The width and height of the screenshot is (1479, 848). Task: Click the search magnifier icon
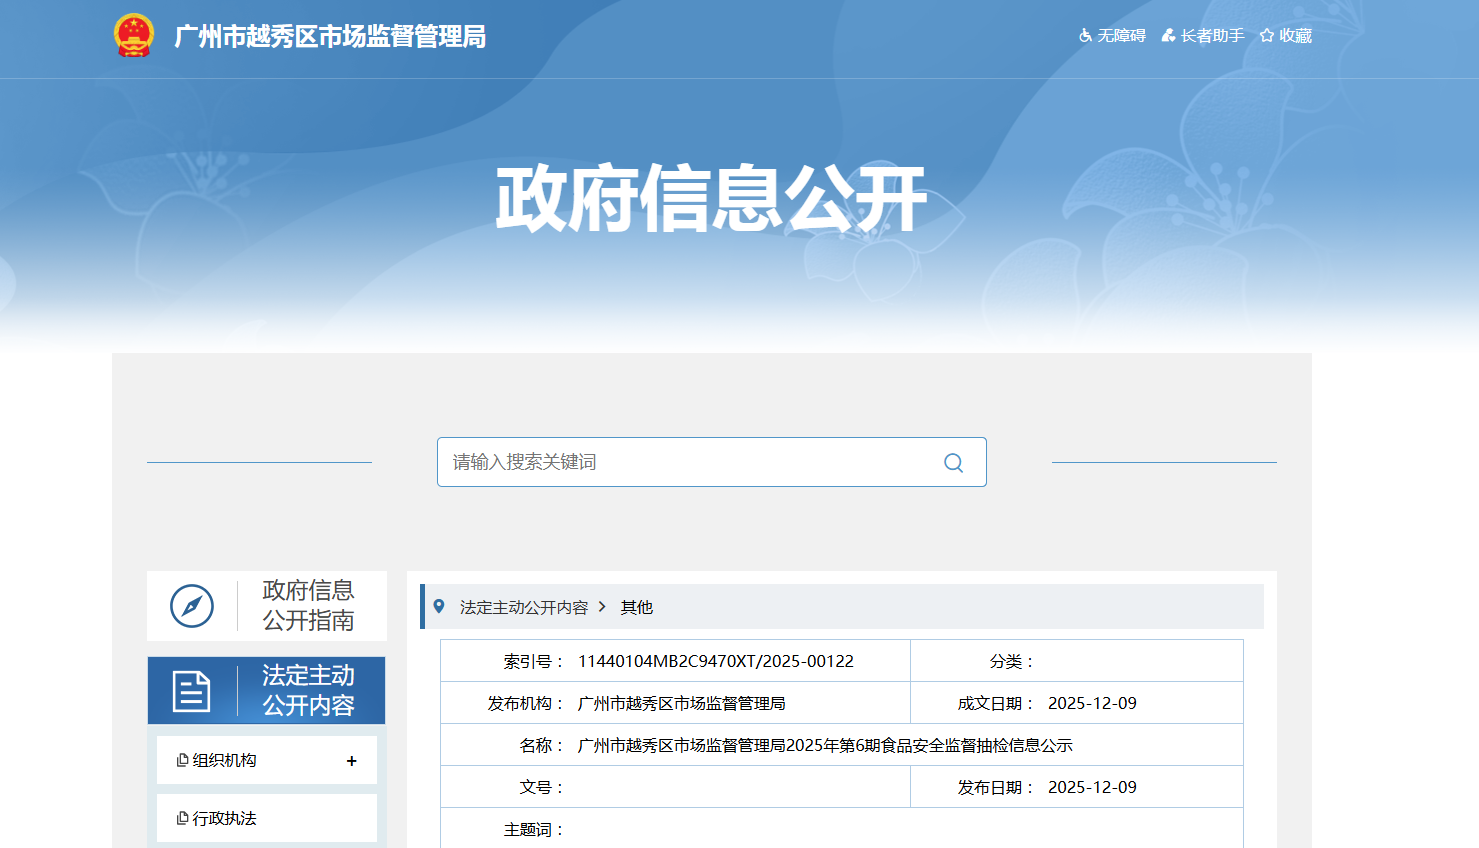coord(953,463)
